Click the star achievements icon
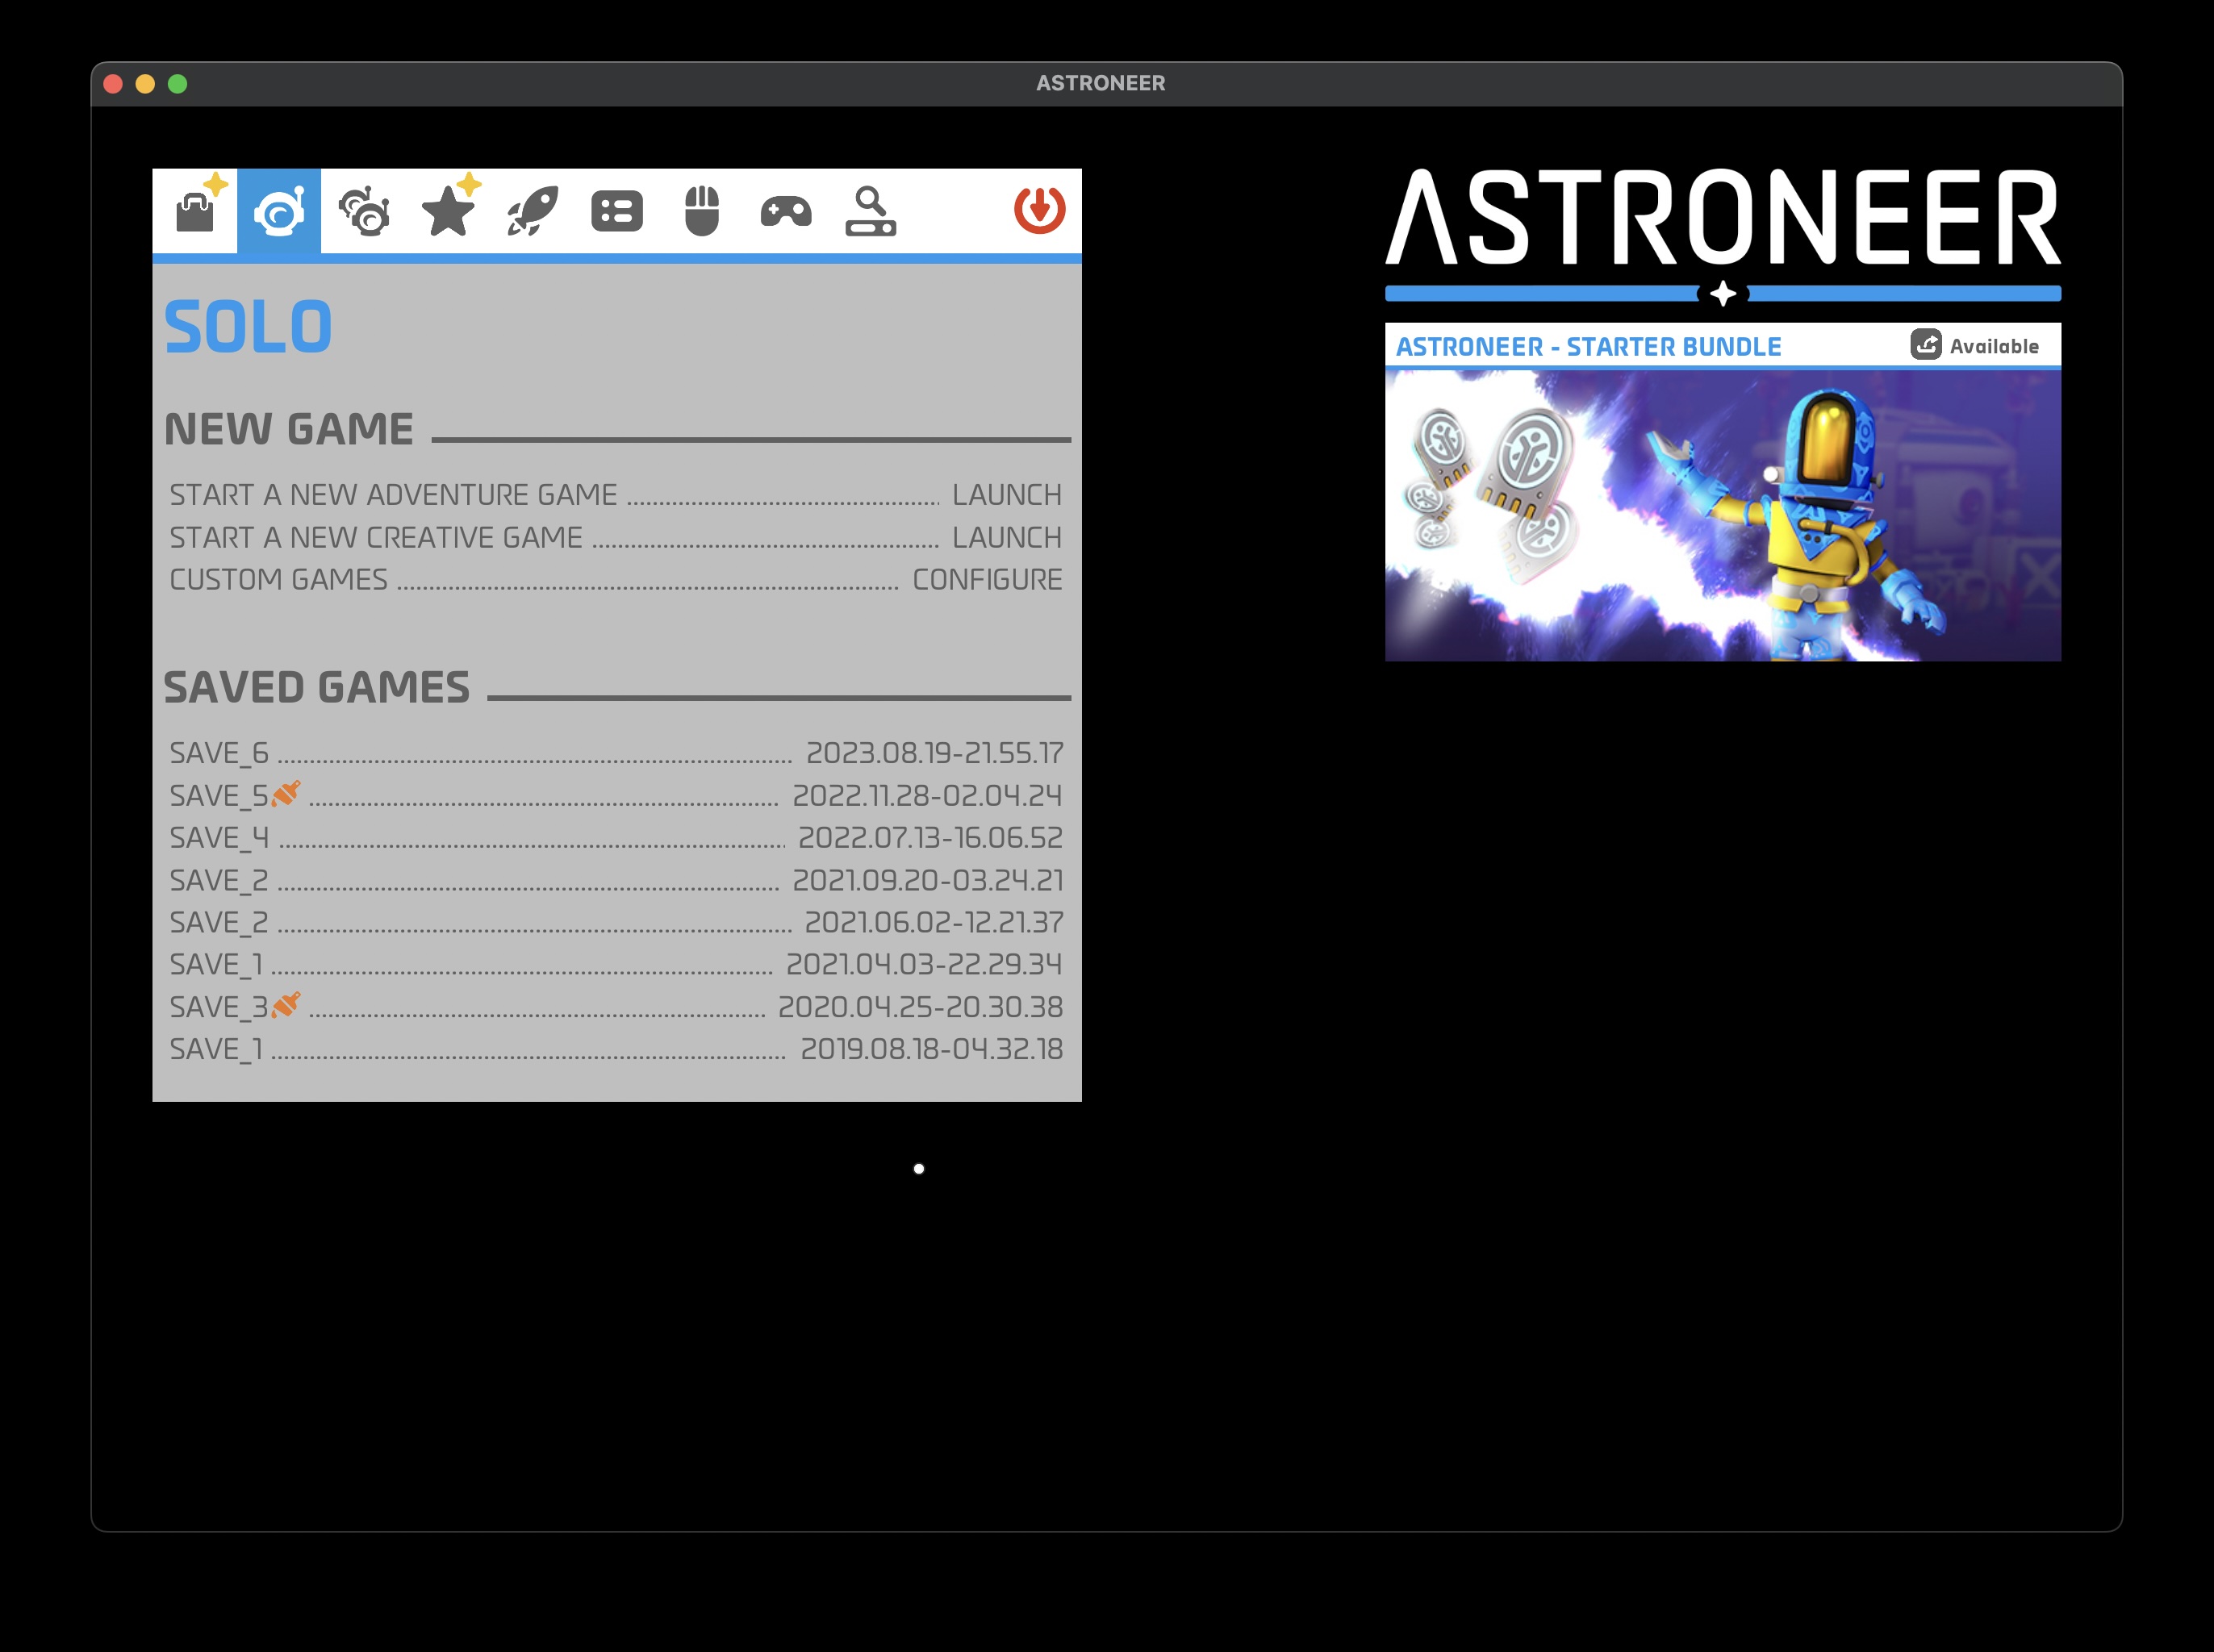This screenshot has height=1652, width=2214. 449,210
